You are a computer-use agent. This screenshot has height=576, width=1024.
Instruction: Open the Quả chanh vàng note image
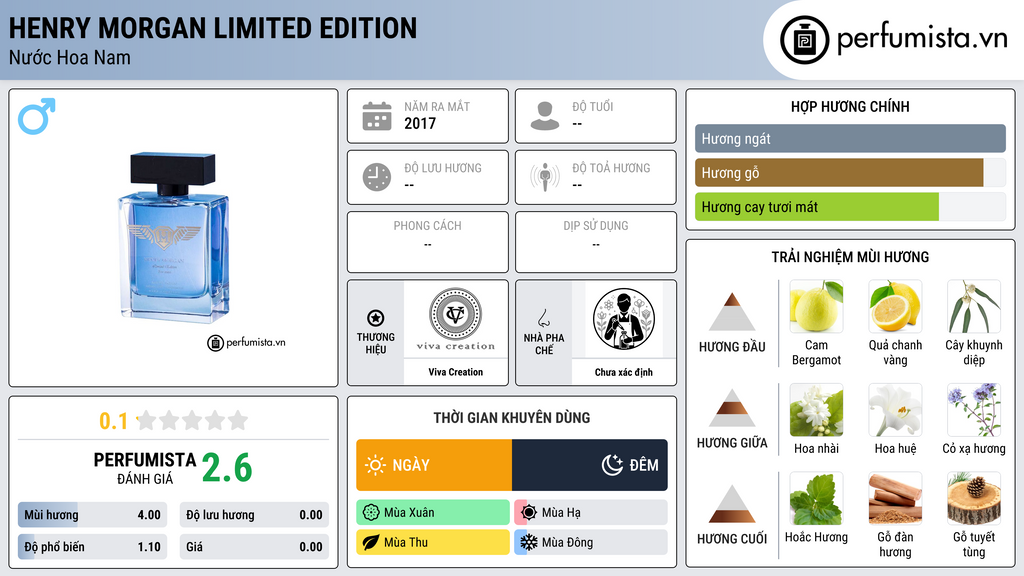895,306
